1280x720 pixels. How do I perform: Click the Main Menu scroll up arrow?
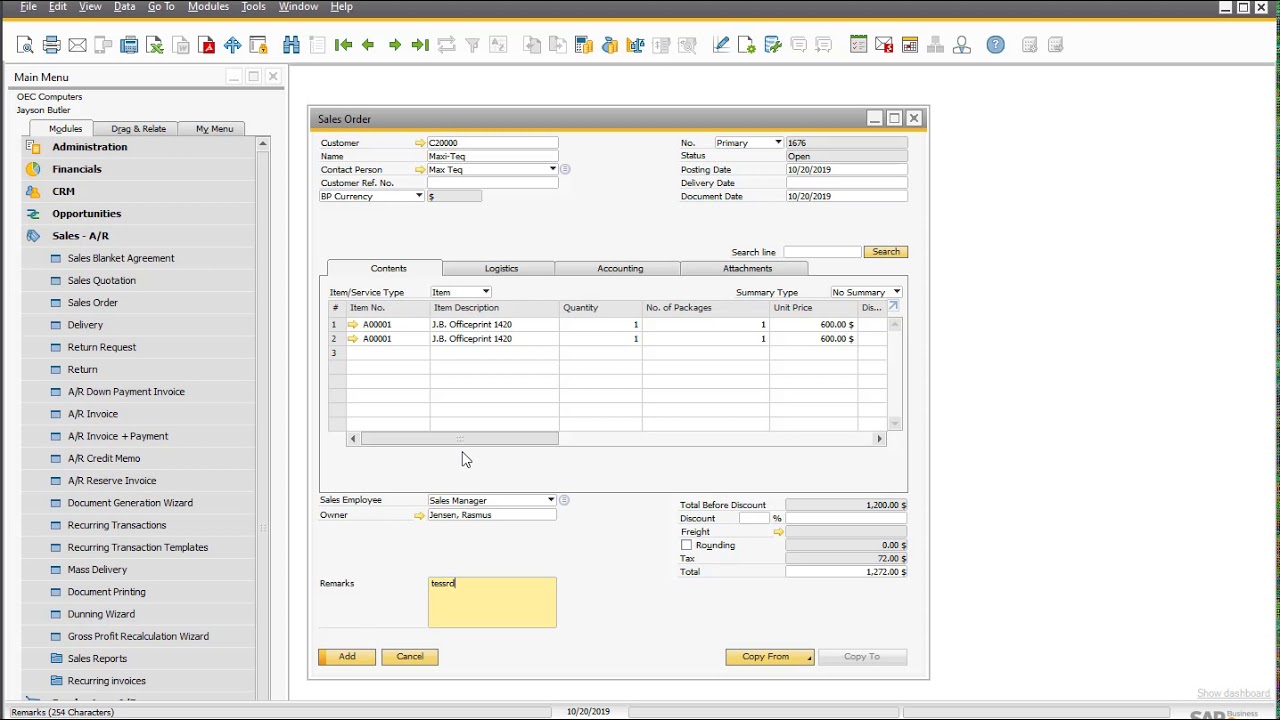click(x=263, y=145)
